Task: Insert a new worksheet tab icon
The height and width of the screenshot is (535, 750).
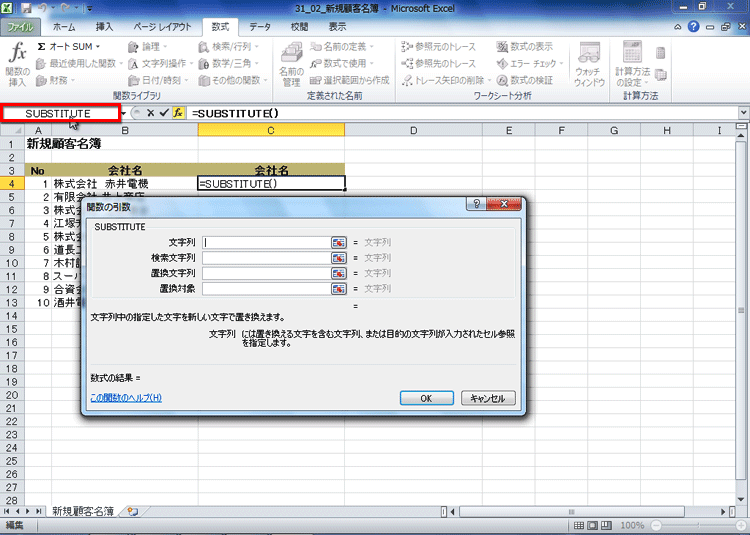Action: (x=132, y=512)
